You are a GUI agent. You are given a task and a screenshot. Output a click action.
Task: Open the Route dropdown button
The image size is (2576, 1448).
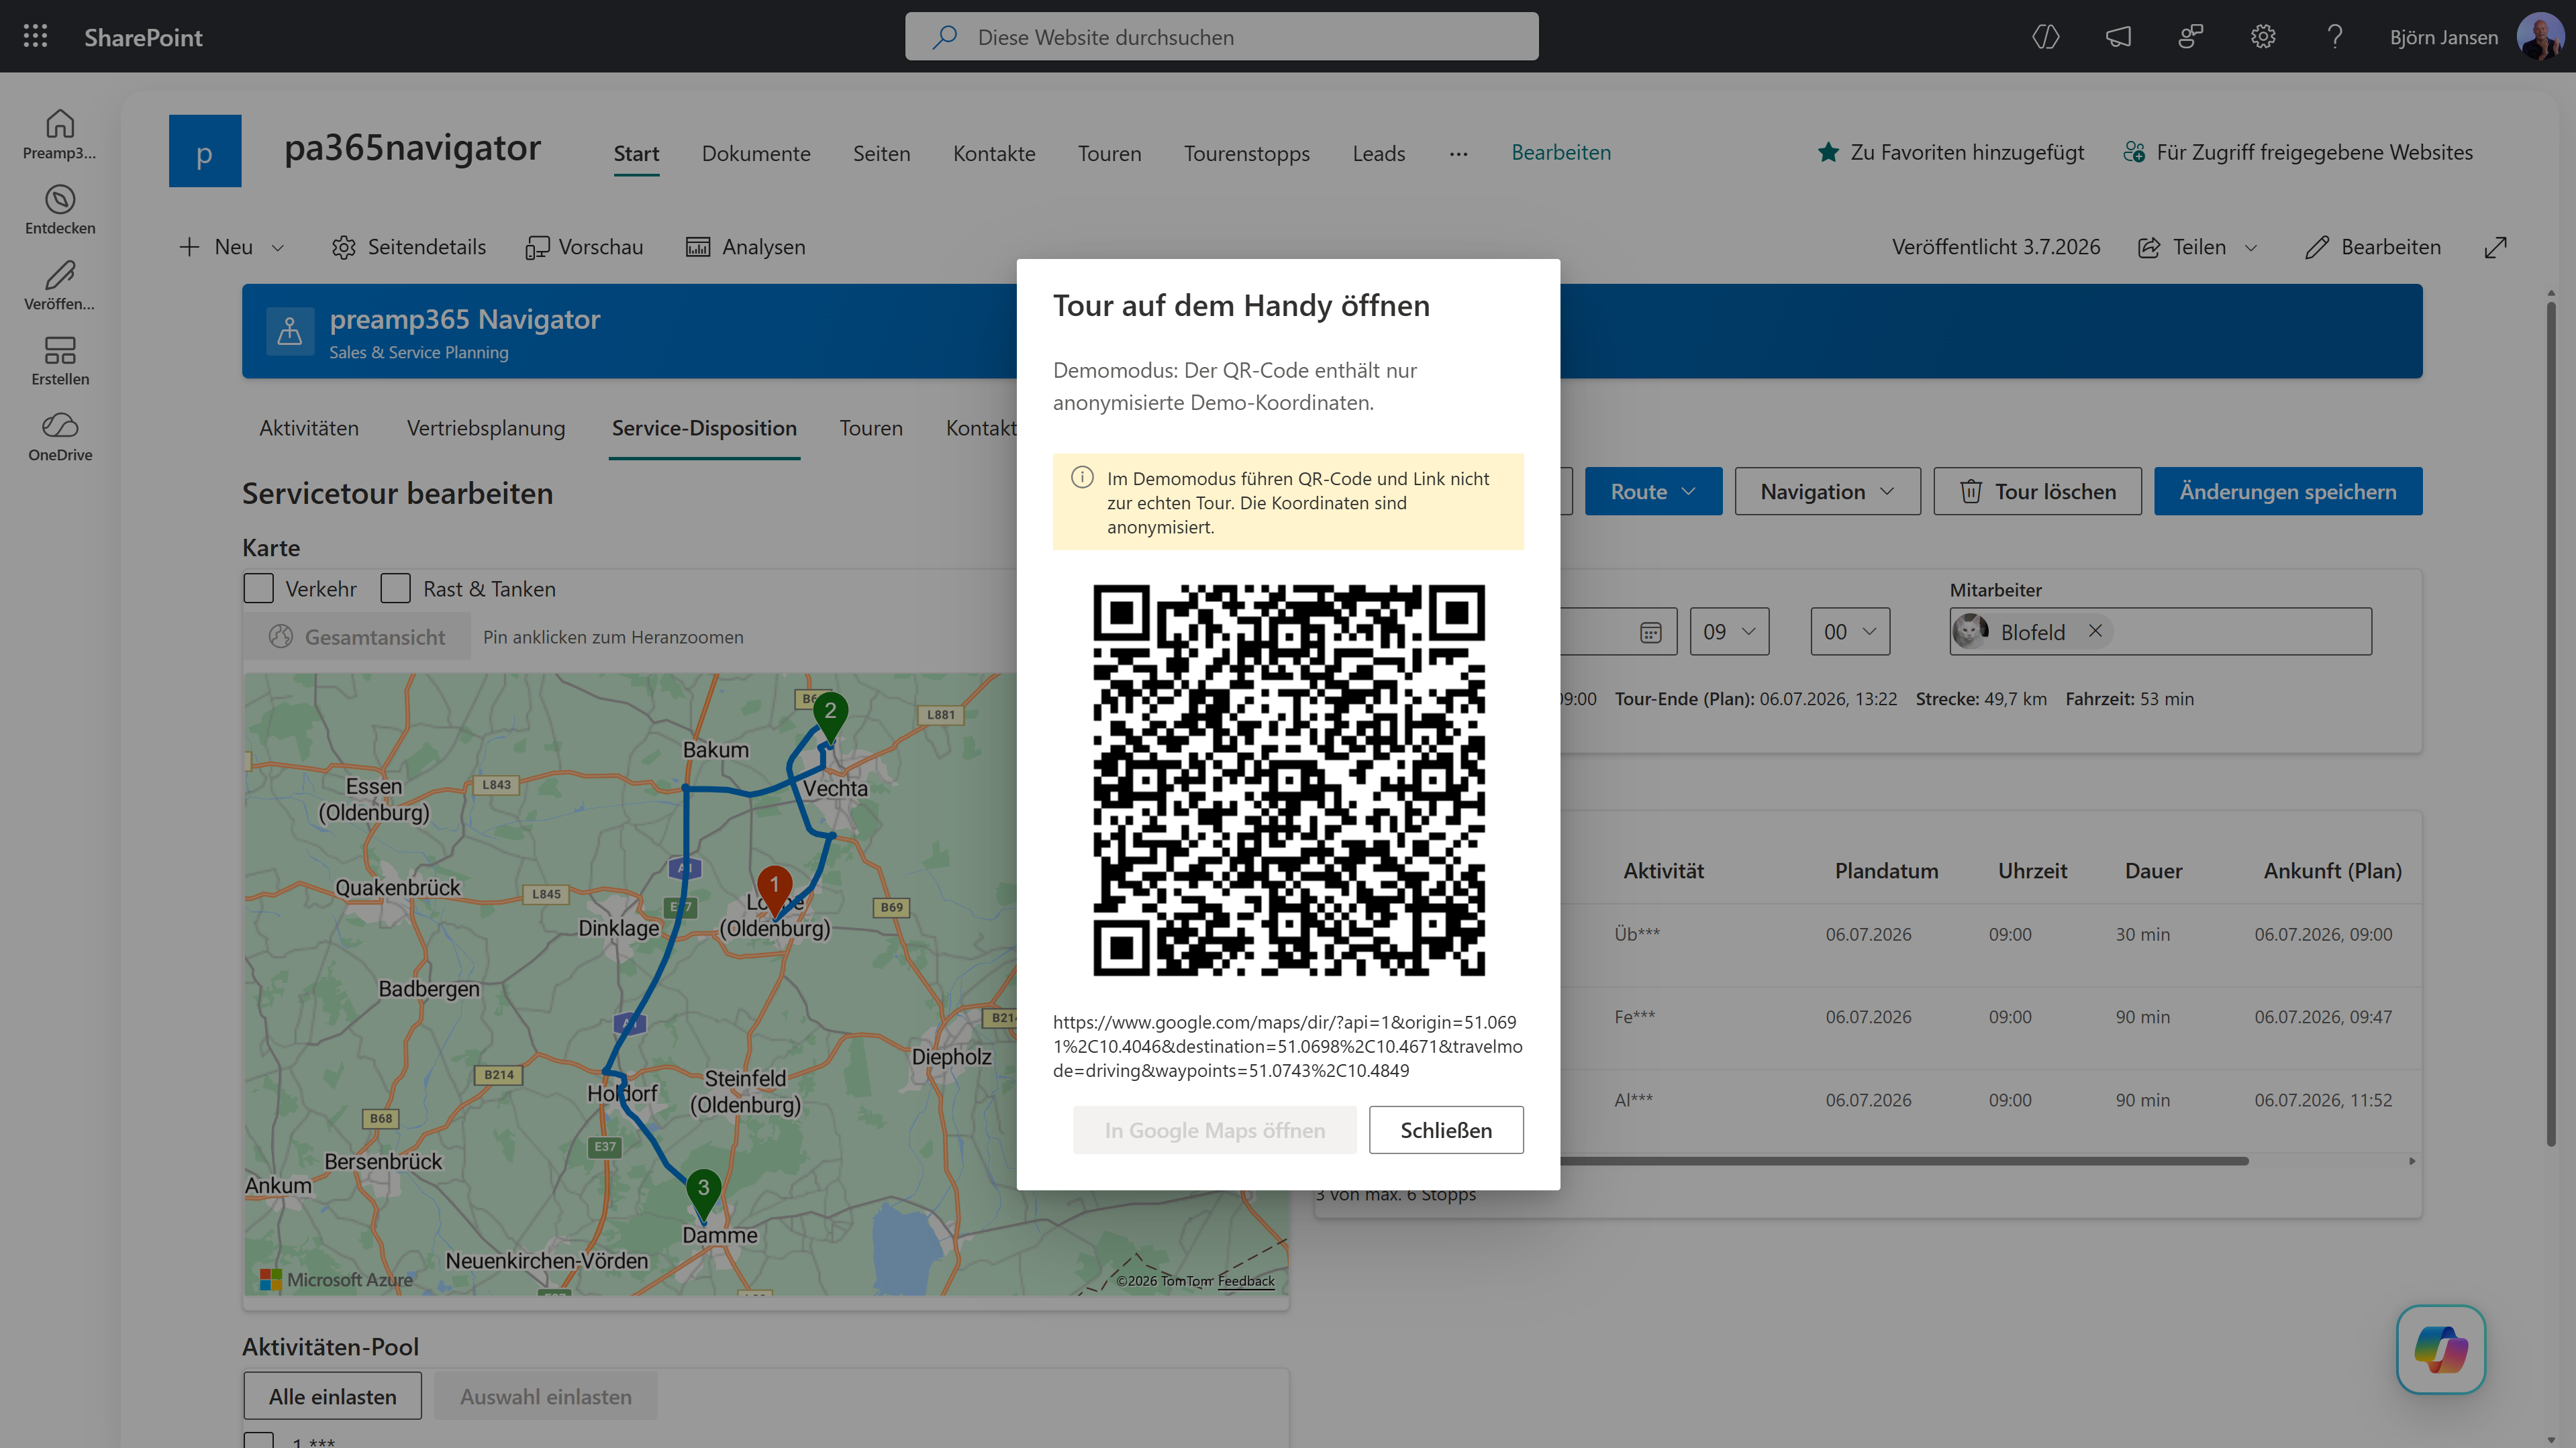[x=1653, y=491]
